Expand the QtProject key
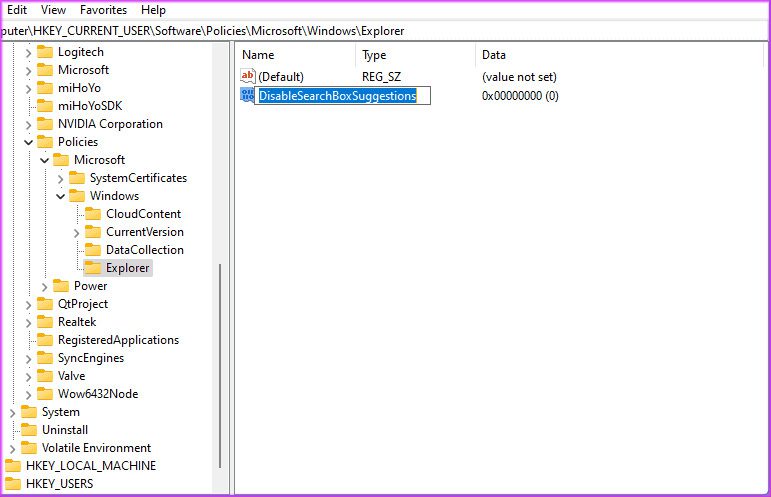Screen dimensions: 771x497 tap(28, 305)
